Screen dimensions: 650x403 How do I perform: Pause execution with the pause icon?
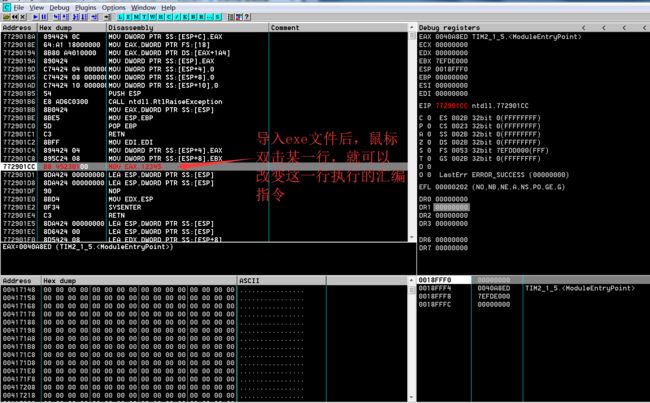coord(44,17)
